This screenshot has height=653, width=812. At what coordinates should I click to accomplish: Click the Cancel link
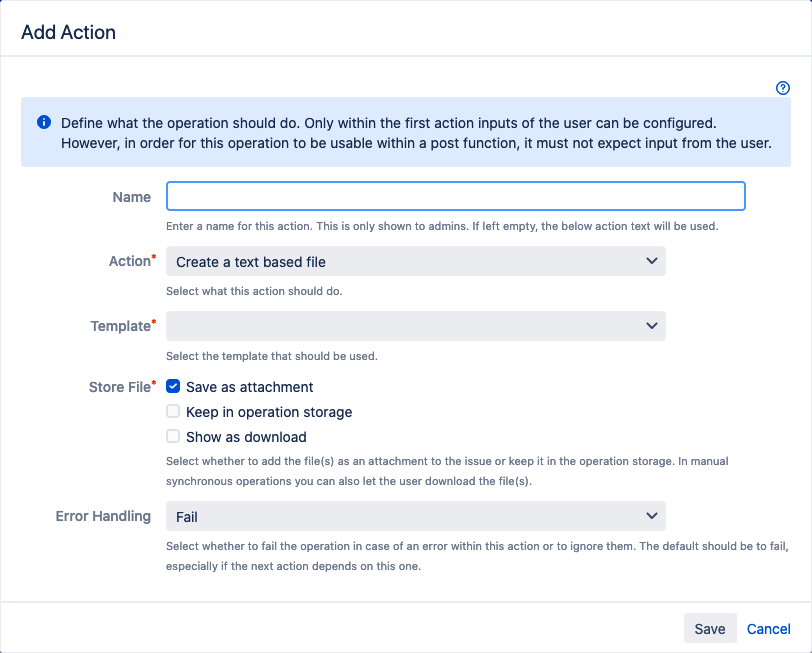pyautogui.click(x=768, y=629)
